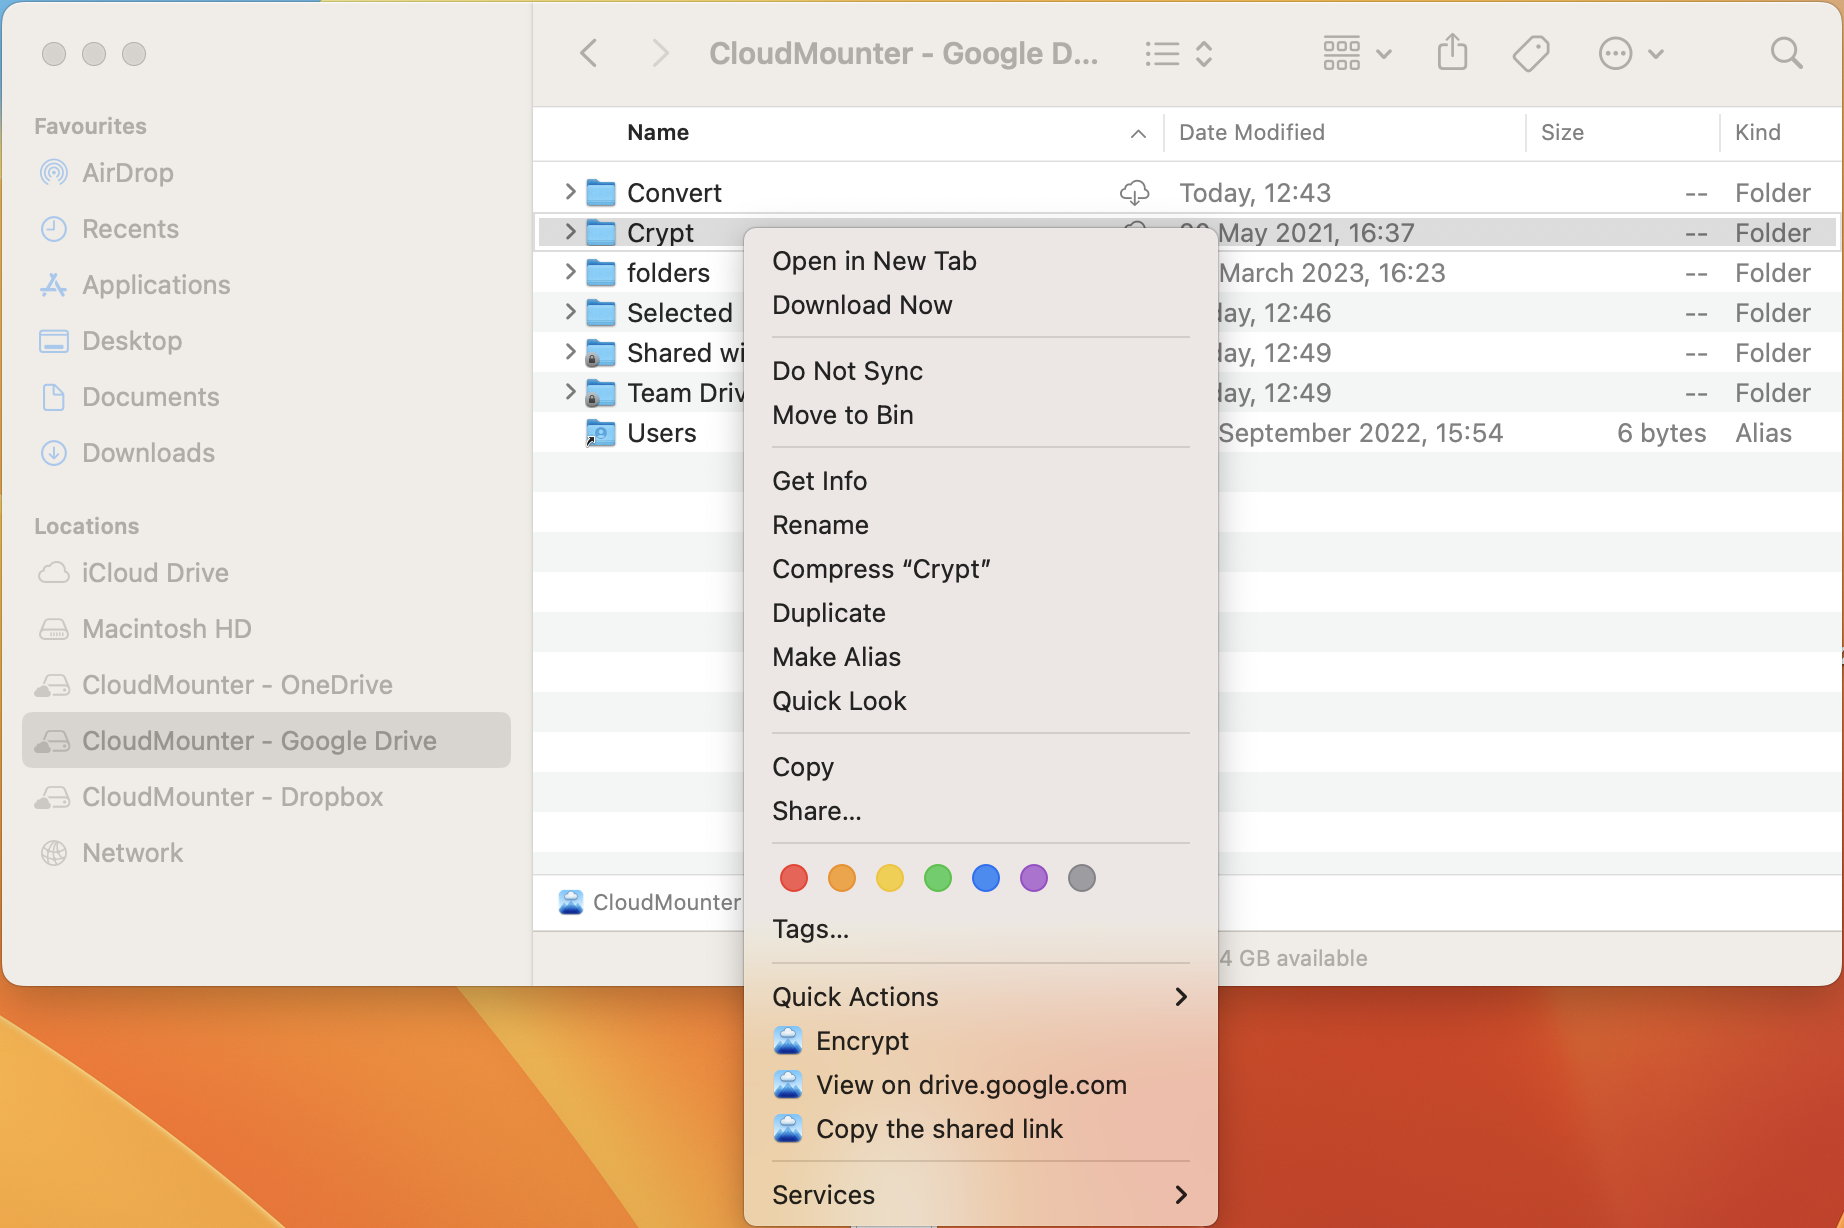Choose View on drive.google.com
Image resolution: width=1844 pixels, height=1228 pixels.
tap(980, 1085)
